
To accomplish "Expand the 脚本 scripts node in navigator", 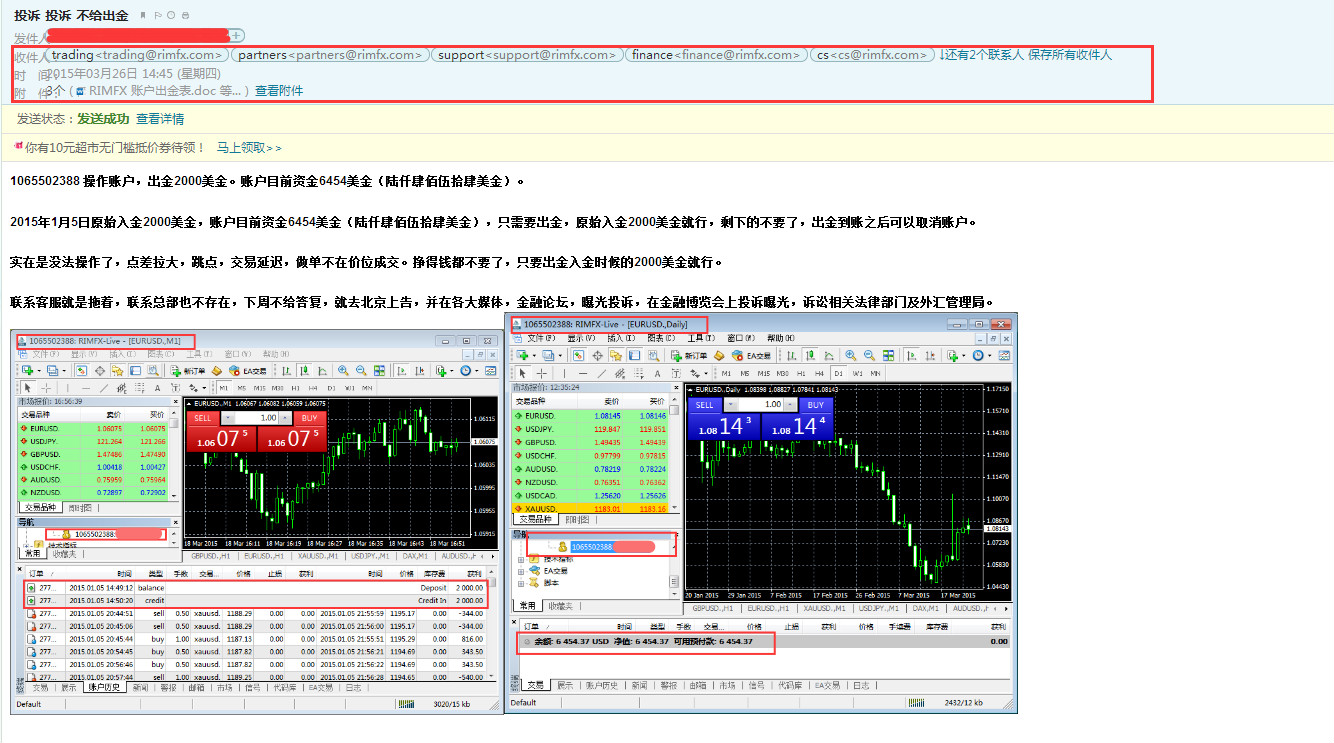I will 521,582.
